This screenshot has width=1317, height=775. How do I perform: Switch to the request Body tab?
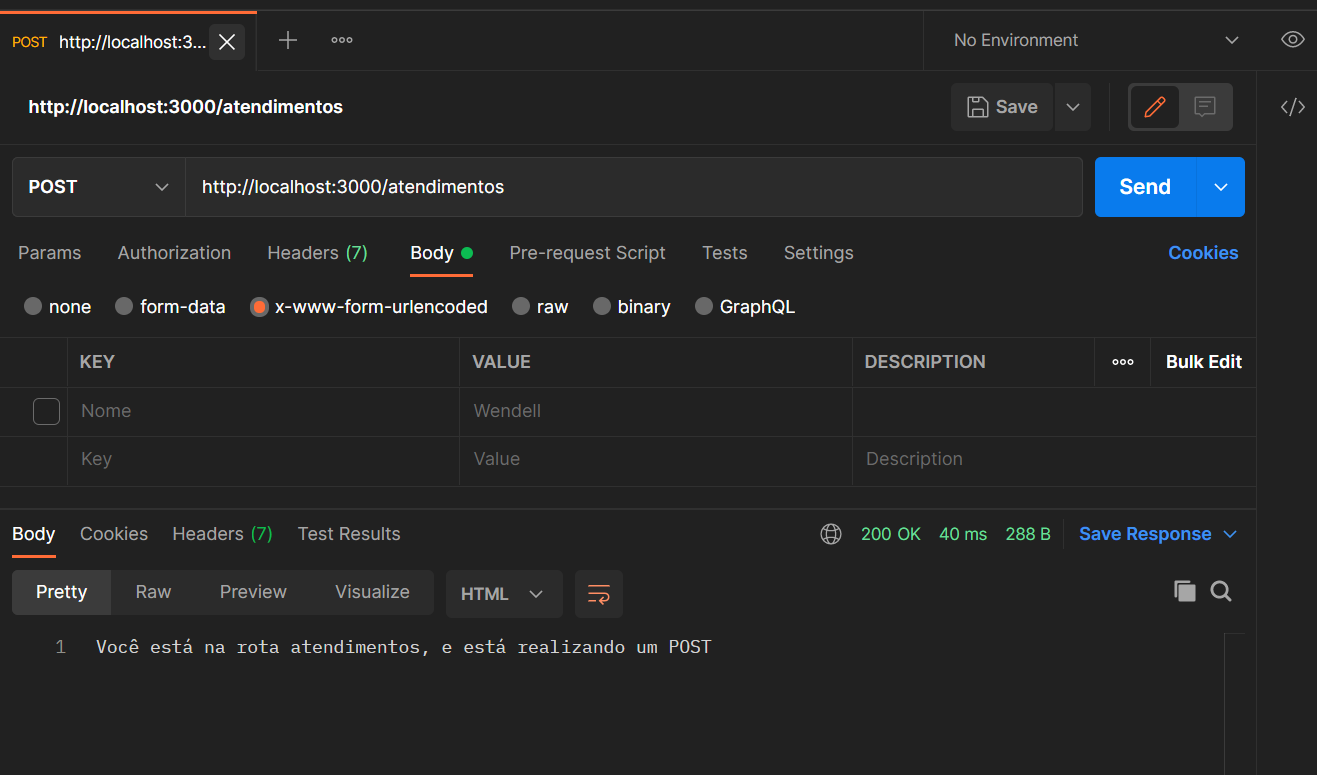[441, 253]
